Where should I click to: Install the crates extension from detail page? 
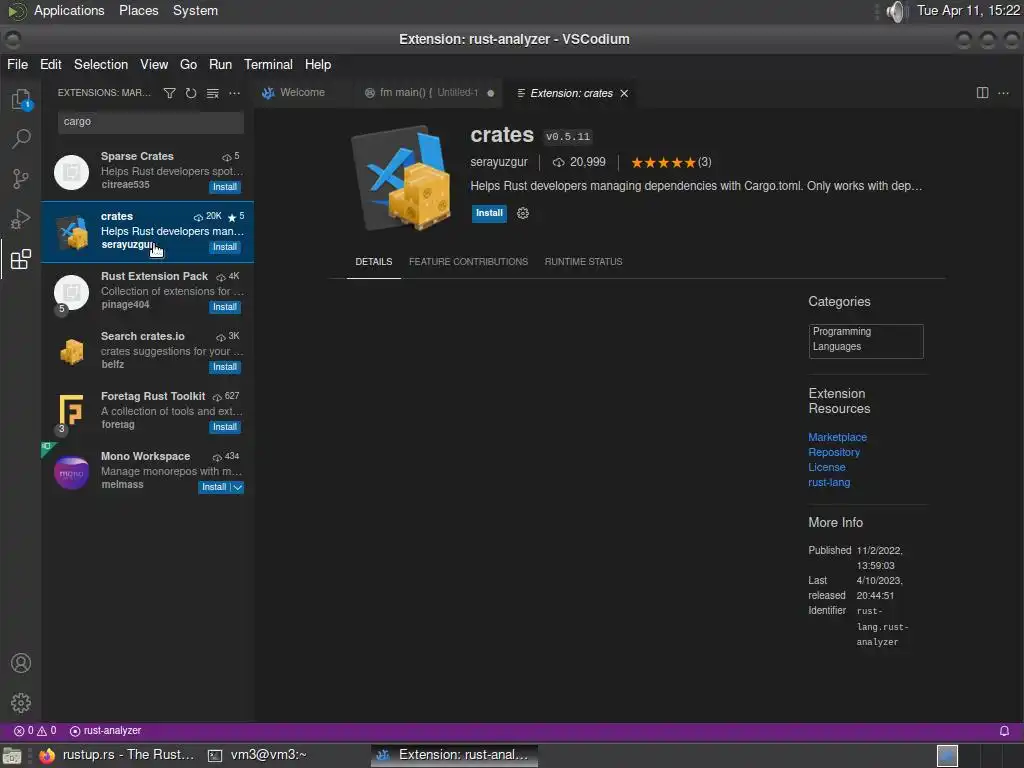coord(489,213)
